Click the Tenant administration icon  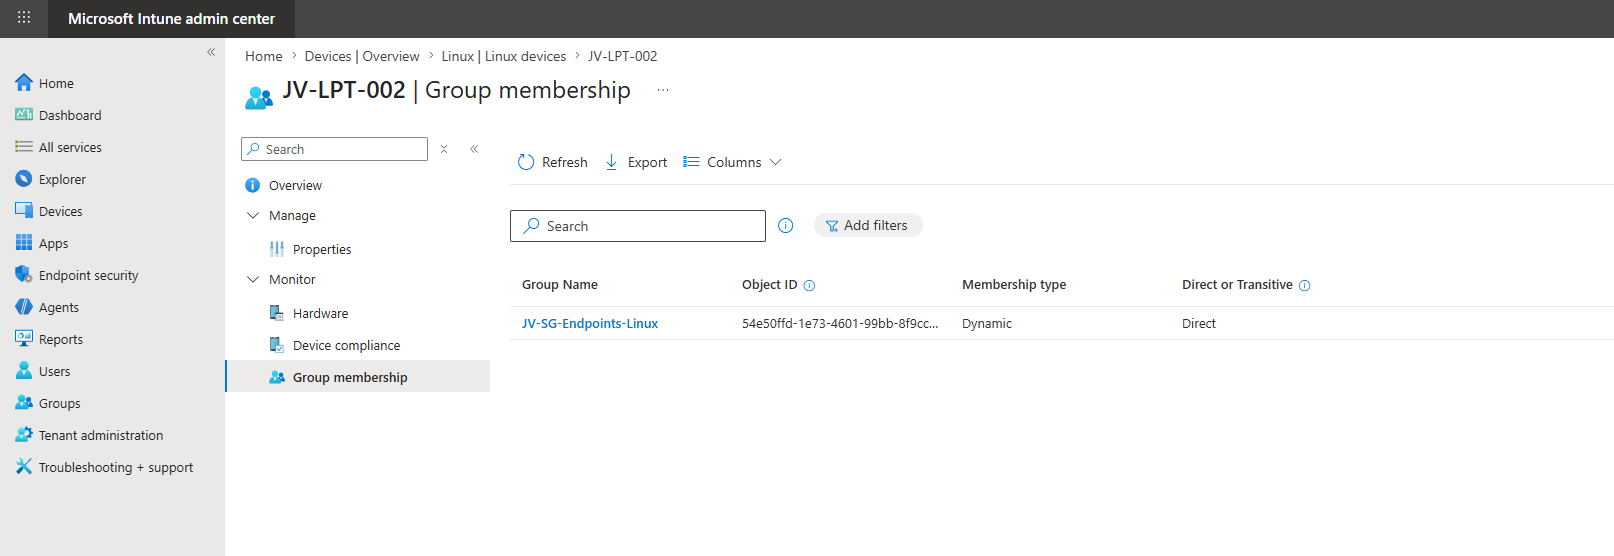[24, 435]
